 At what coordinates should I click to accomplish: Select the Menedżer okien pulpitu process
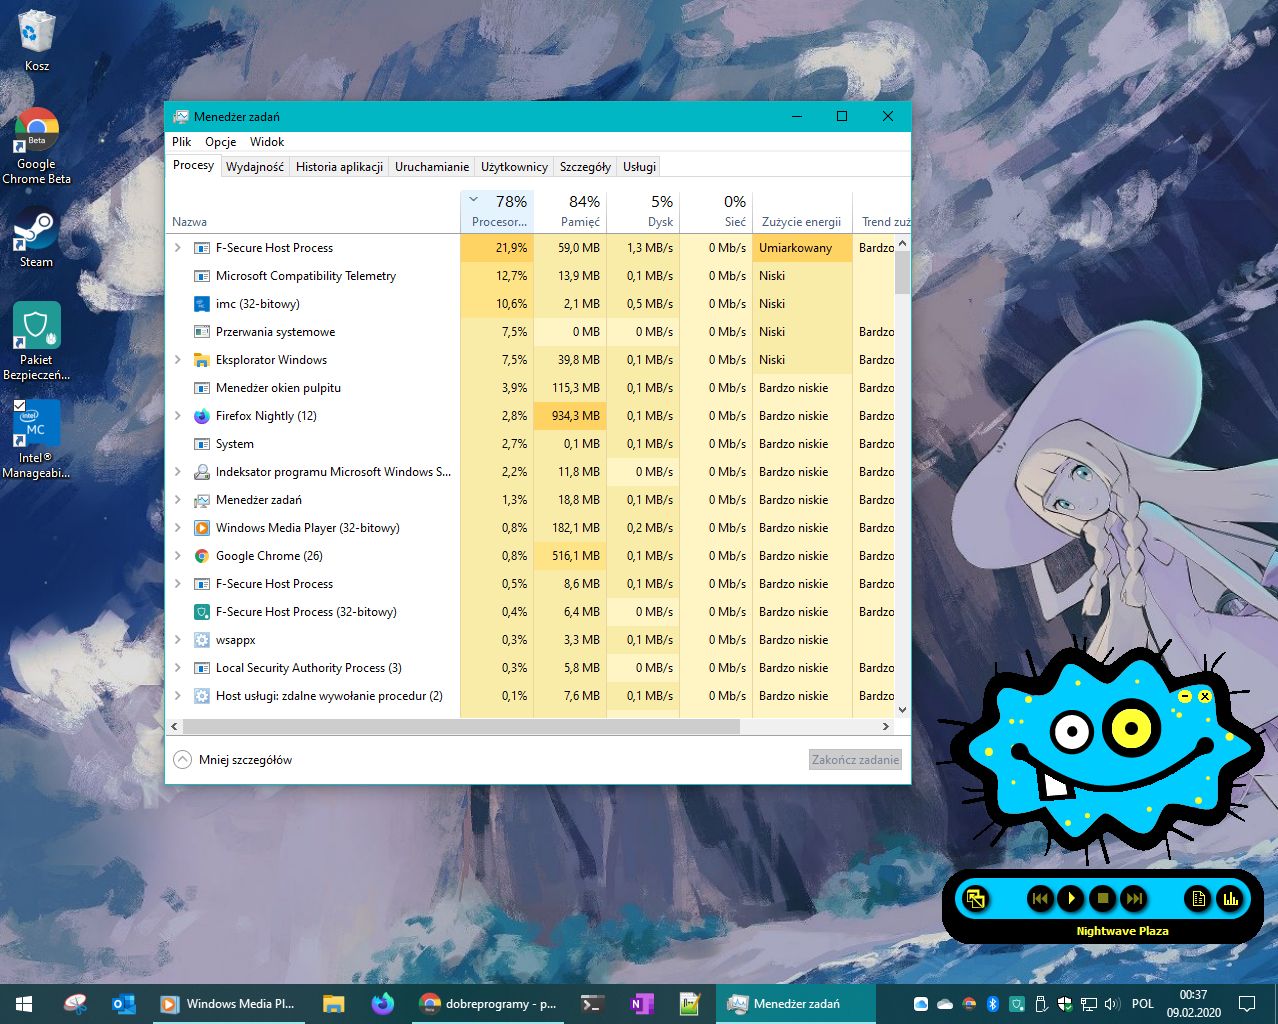pos(531,388)
